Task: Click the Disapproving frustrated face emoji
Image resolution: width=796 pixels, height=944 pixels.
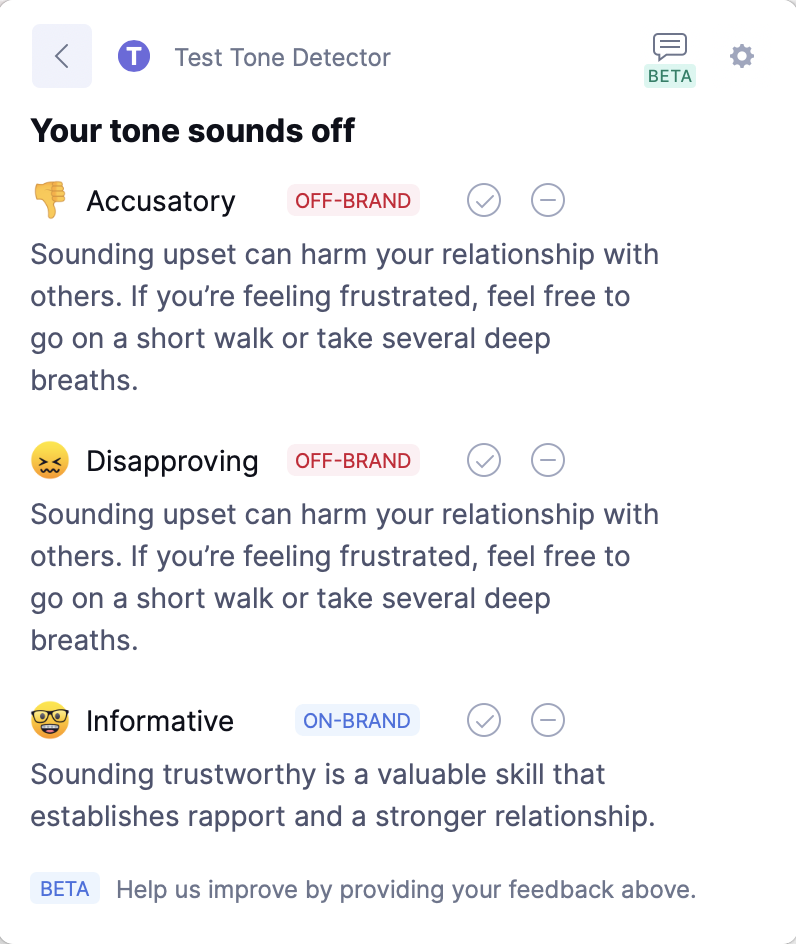Action: tap(49, 461)
